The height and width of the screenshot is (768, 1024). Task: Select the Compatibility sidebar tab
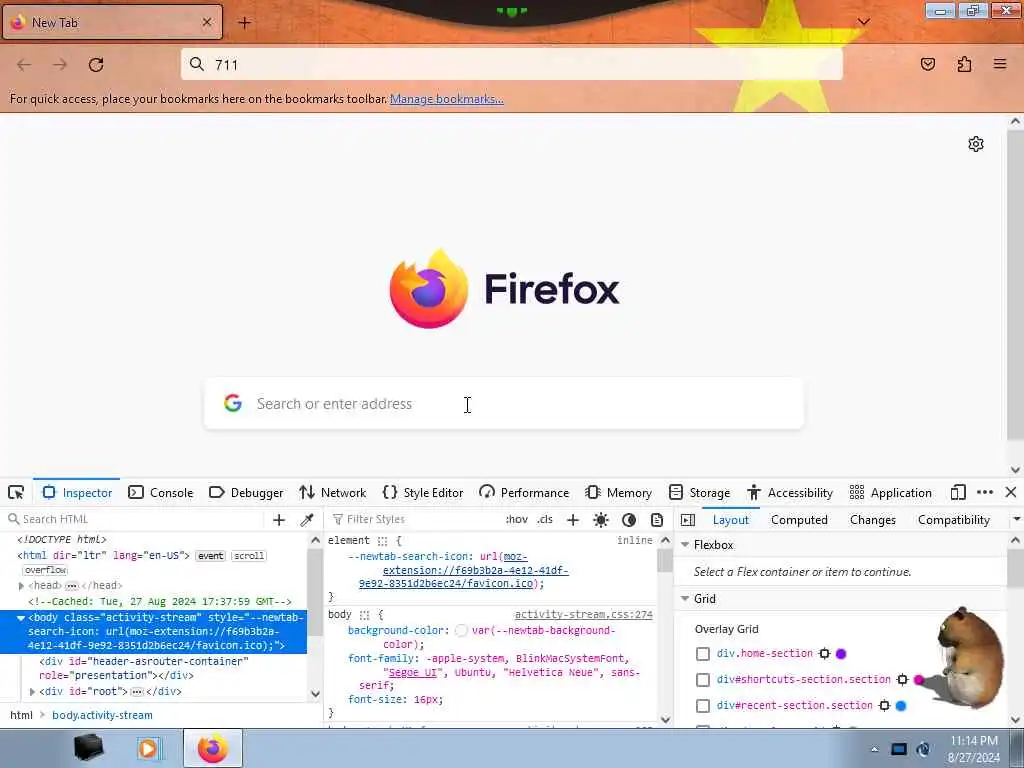point(953,520)
